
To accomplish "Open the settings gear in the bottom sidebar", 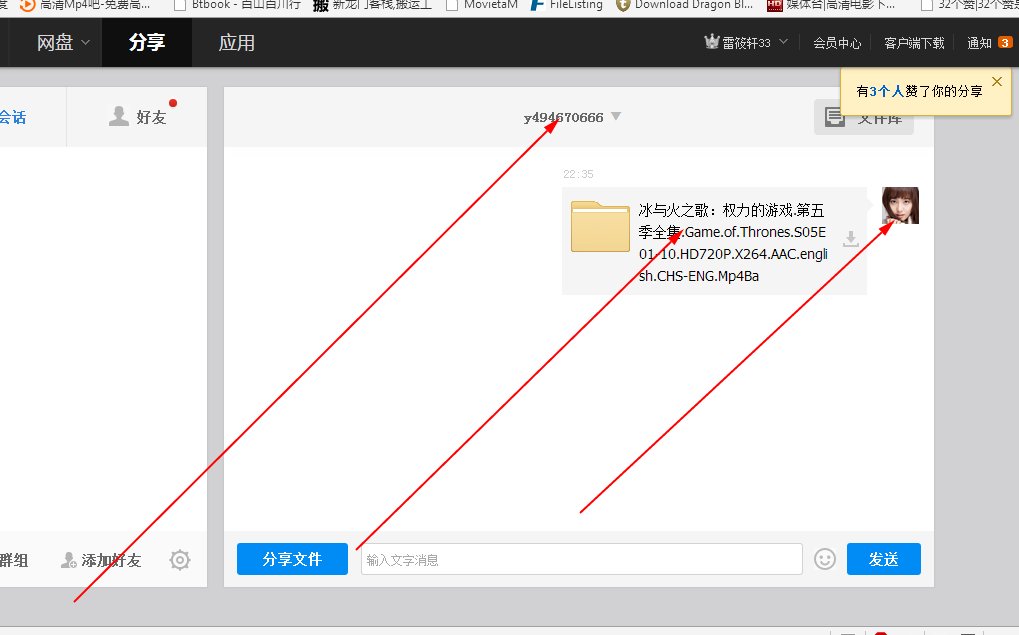I will (180, 560).
